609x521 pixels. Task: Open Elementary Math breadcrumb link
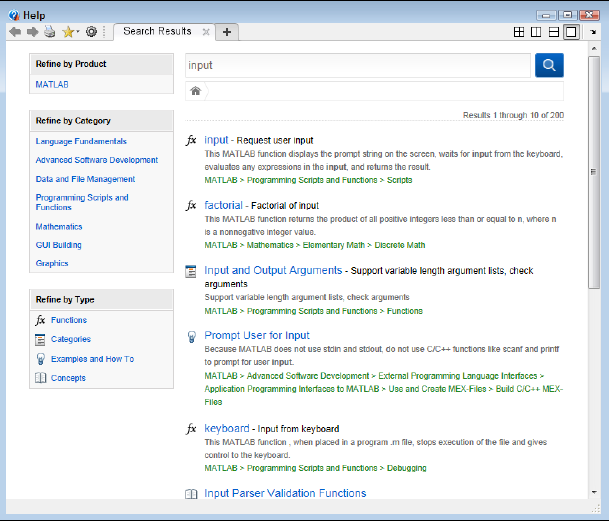334,245
